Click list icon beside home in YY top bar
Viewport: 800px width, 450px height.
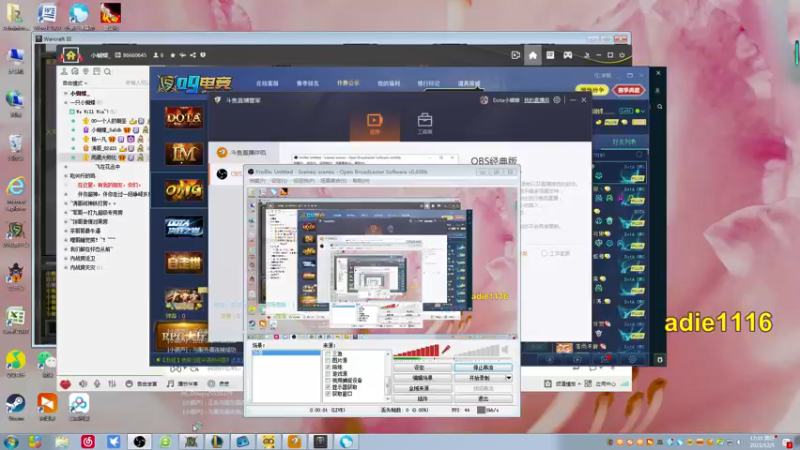point(550,55)
